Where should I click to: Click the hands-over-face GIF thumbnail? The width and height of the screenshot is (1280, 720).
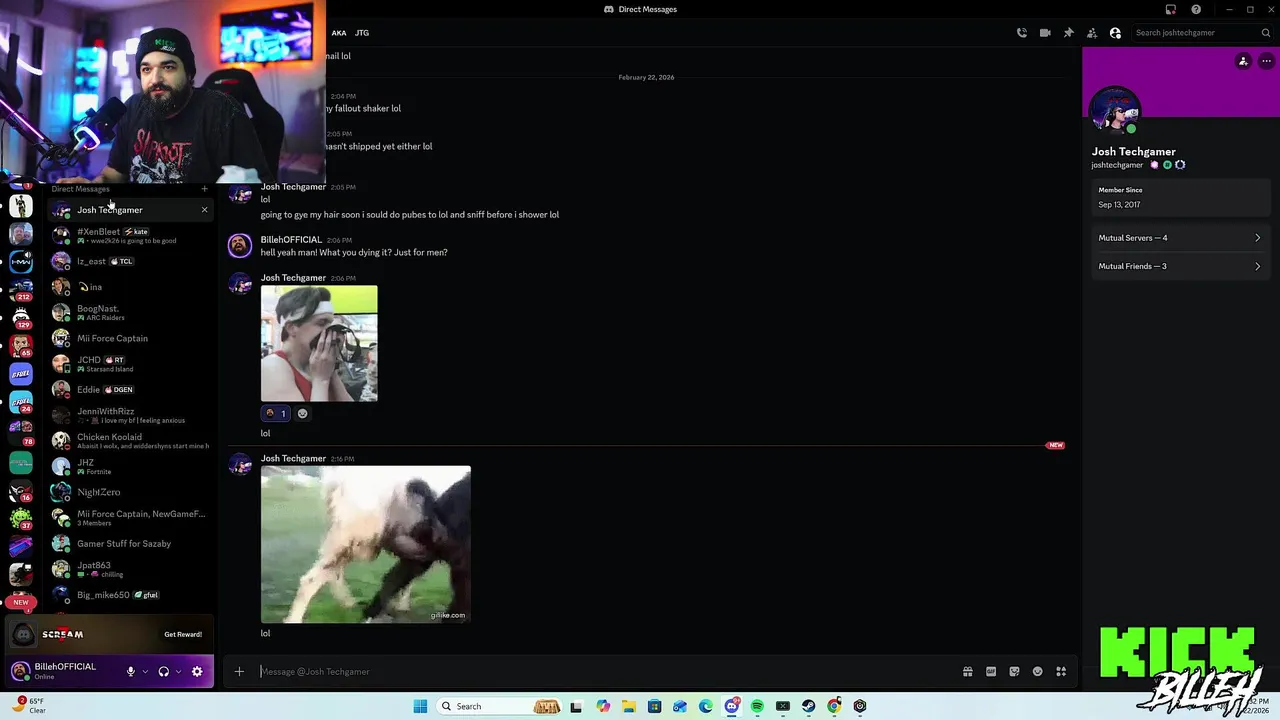tap(319, 344)
